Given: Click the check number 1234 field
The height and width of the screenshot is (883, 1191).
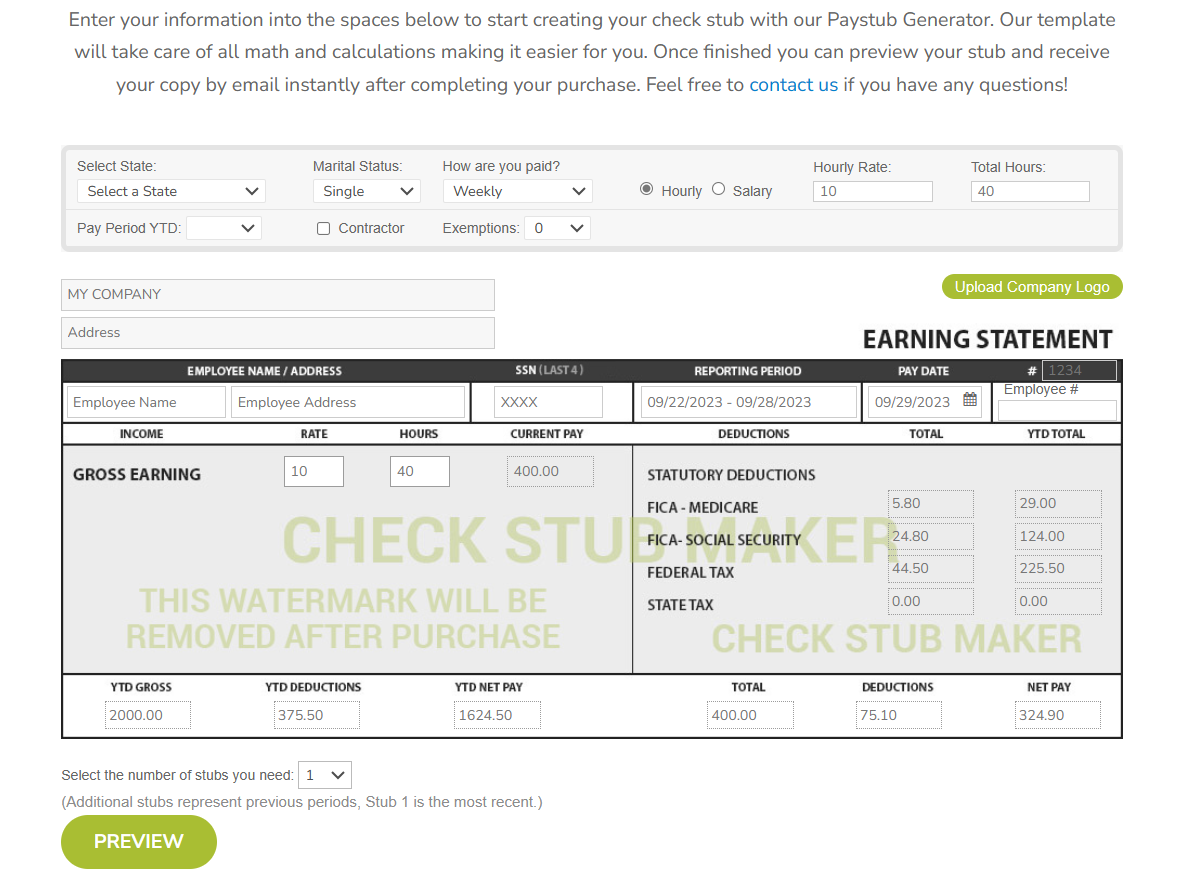Looking at the screenshot, I should [x=1078, y=370].
